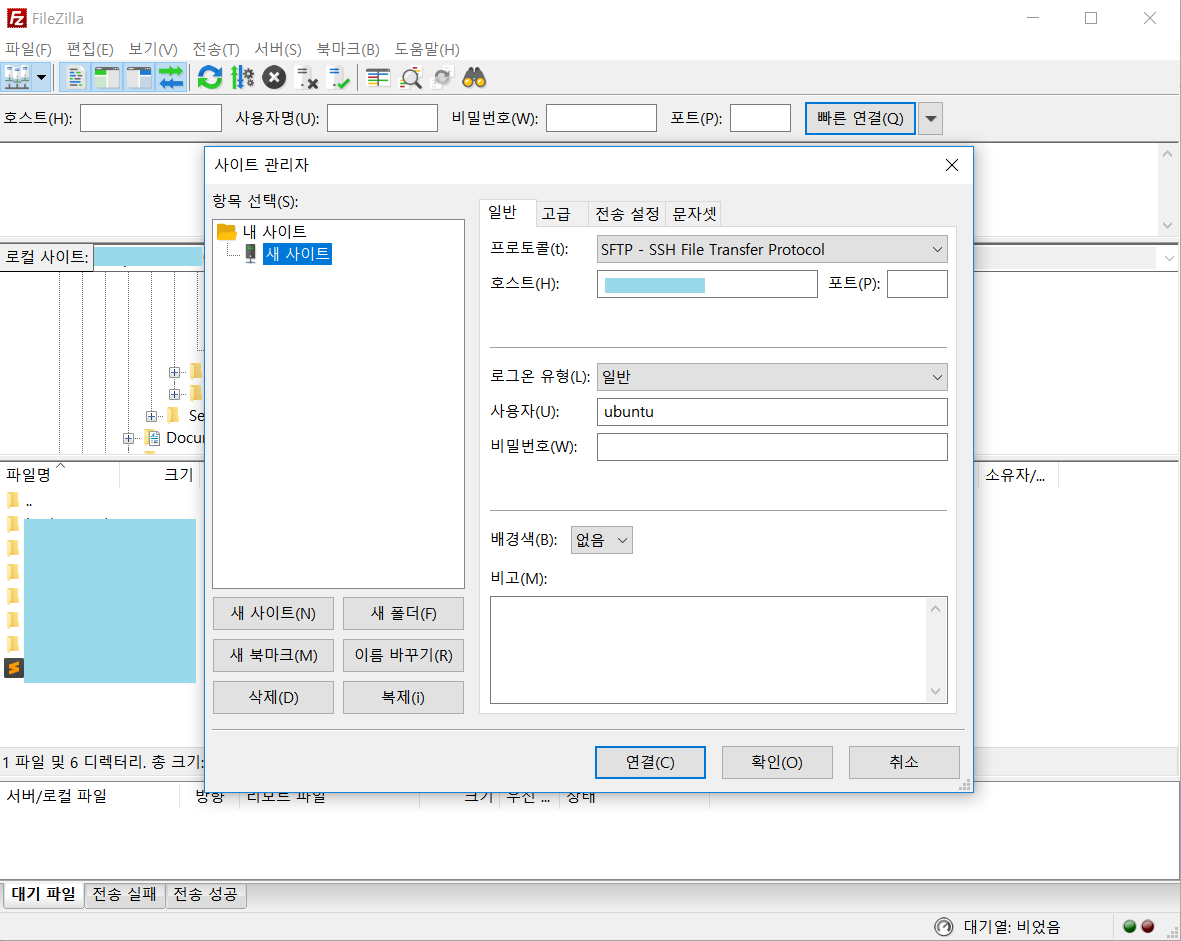The image size is (1181, 941).
Task: Select the '새 사이트' entry
Action: [x=297, y=254]
